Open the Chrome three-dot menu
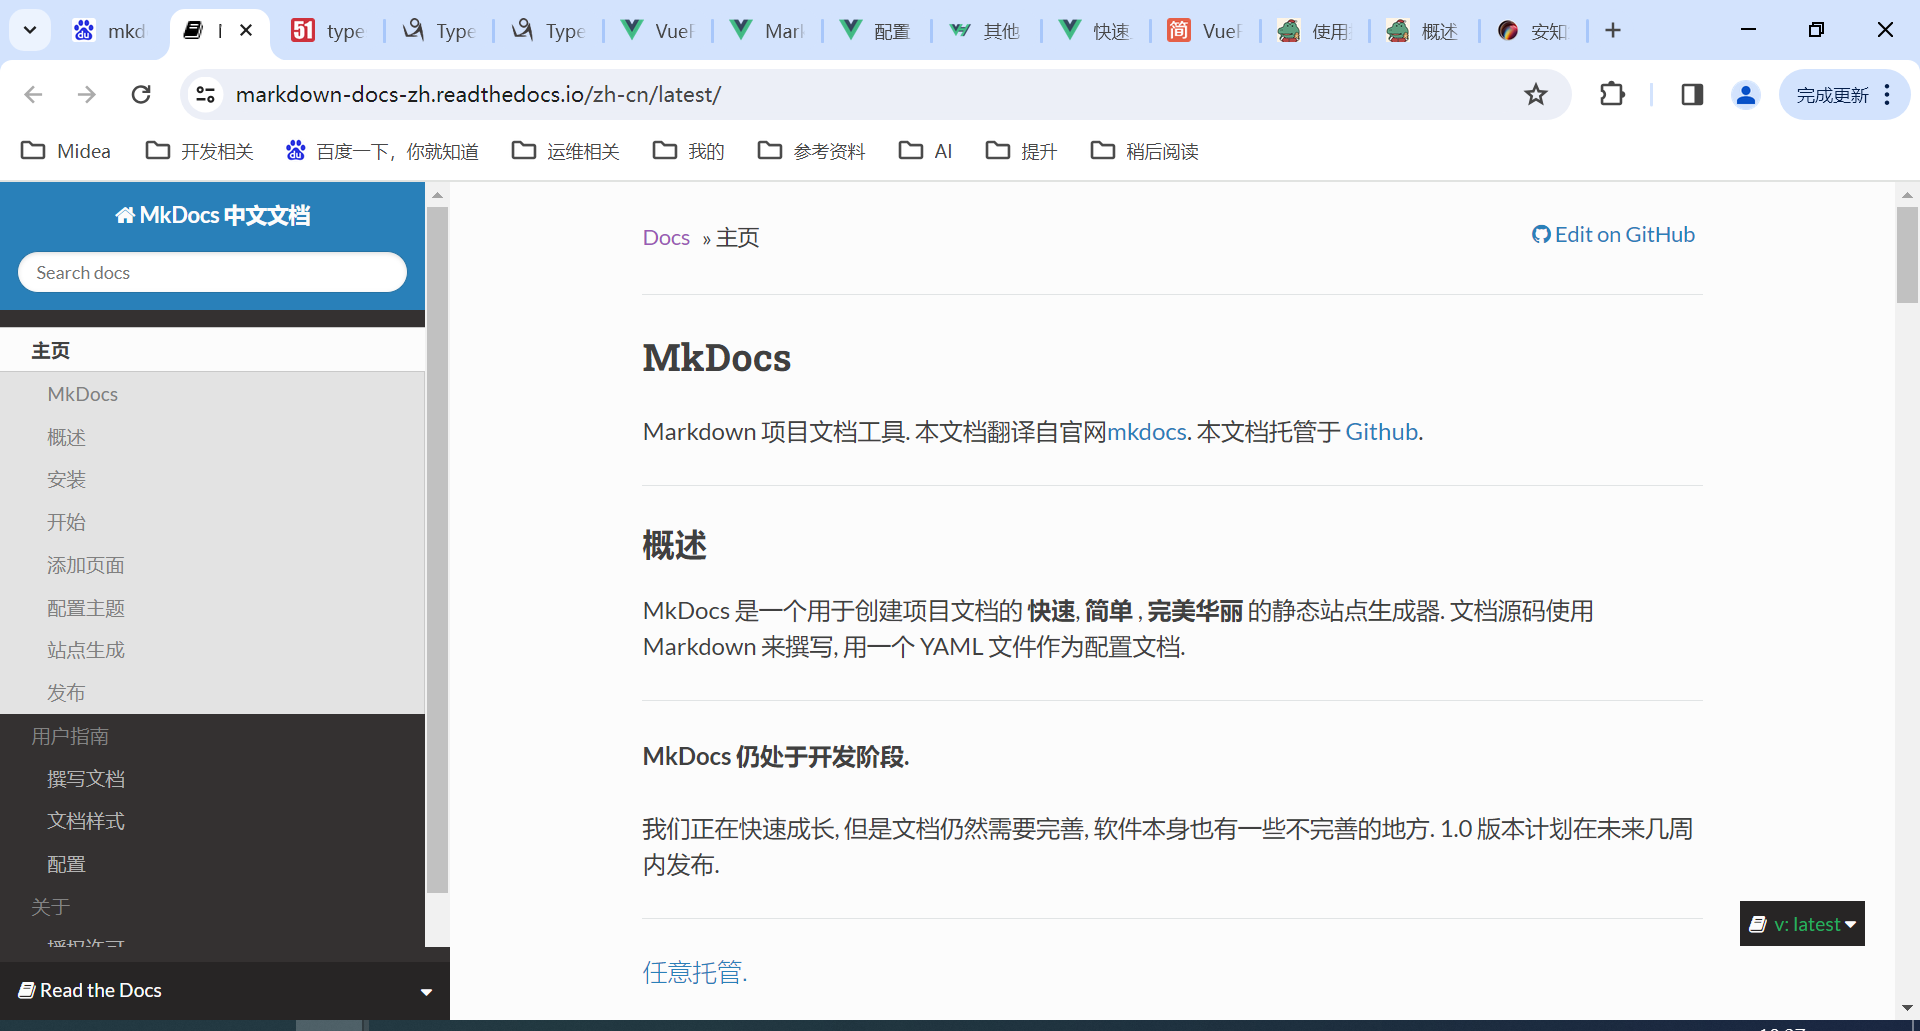Screen dimensions: 1920x1031 1887,94
